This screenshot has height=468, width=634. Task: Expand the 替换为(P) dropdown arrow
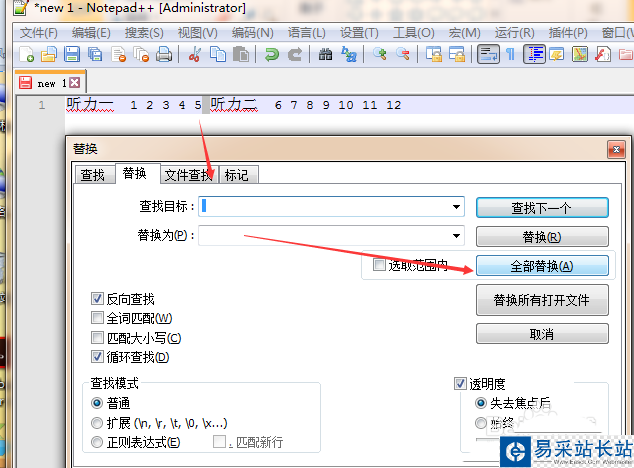[x=456, y=235]
